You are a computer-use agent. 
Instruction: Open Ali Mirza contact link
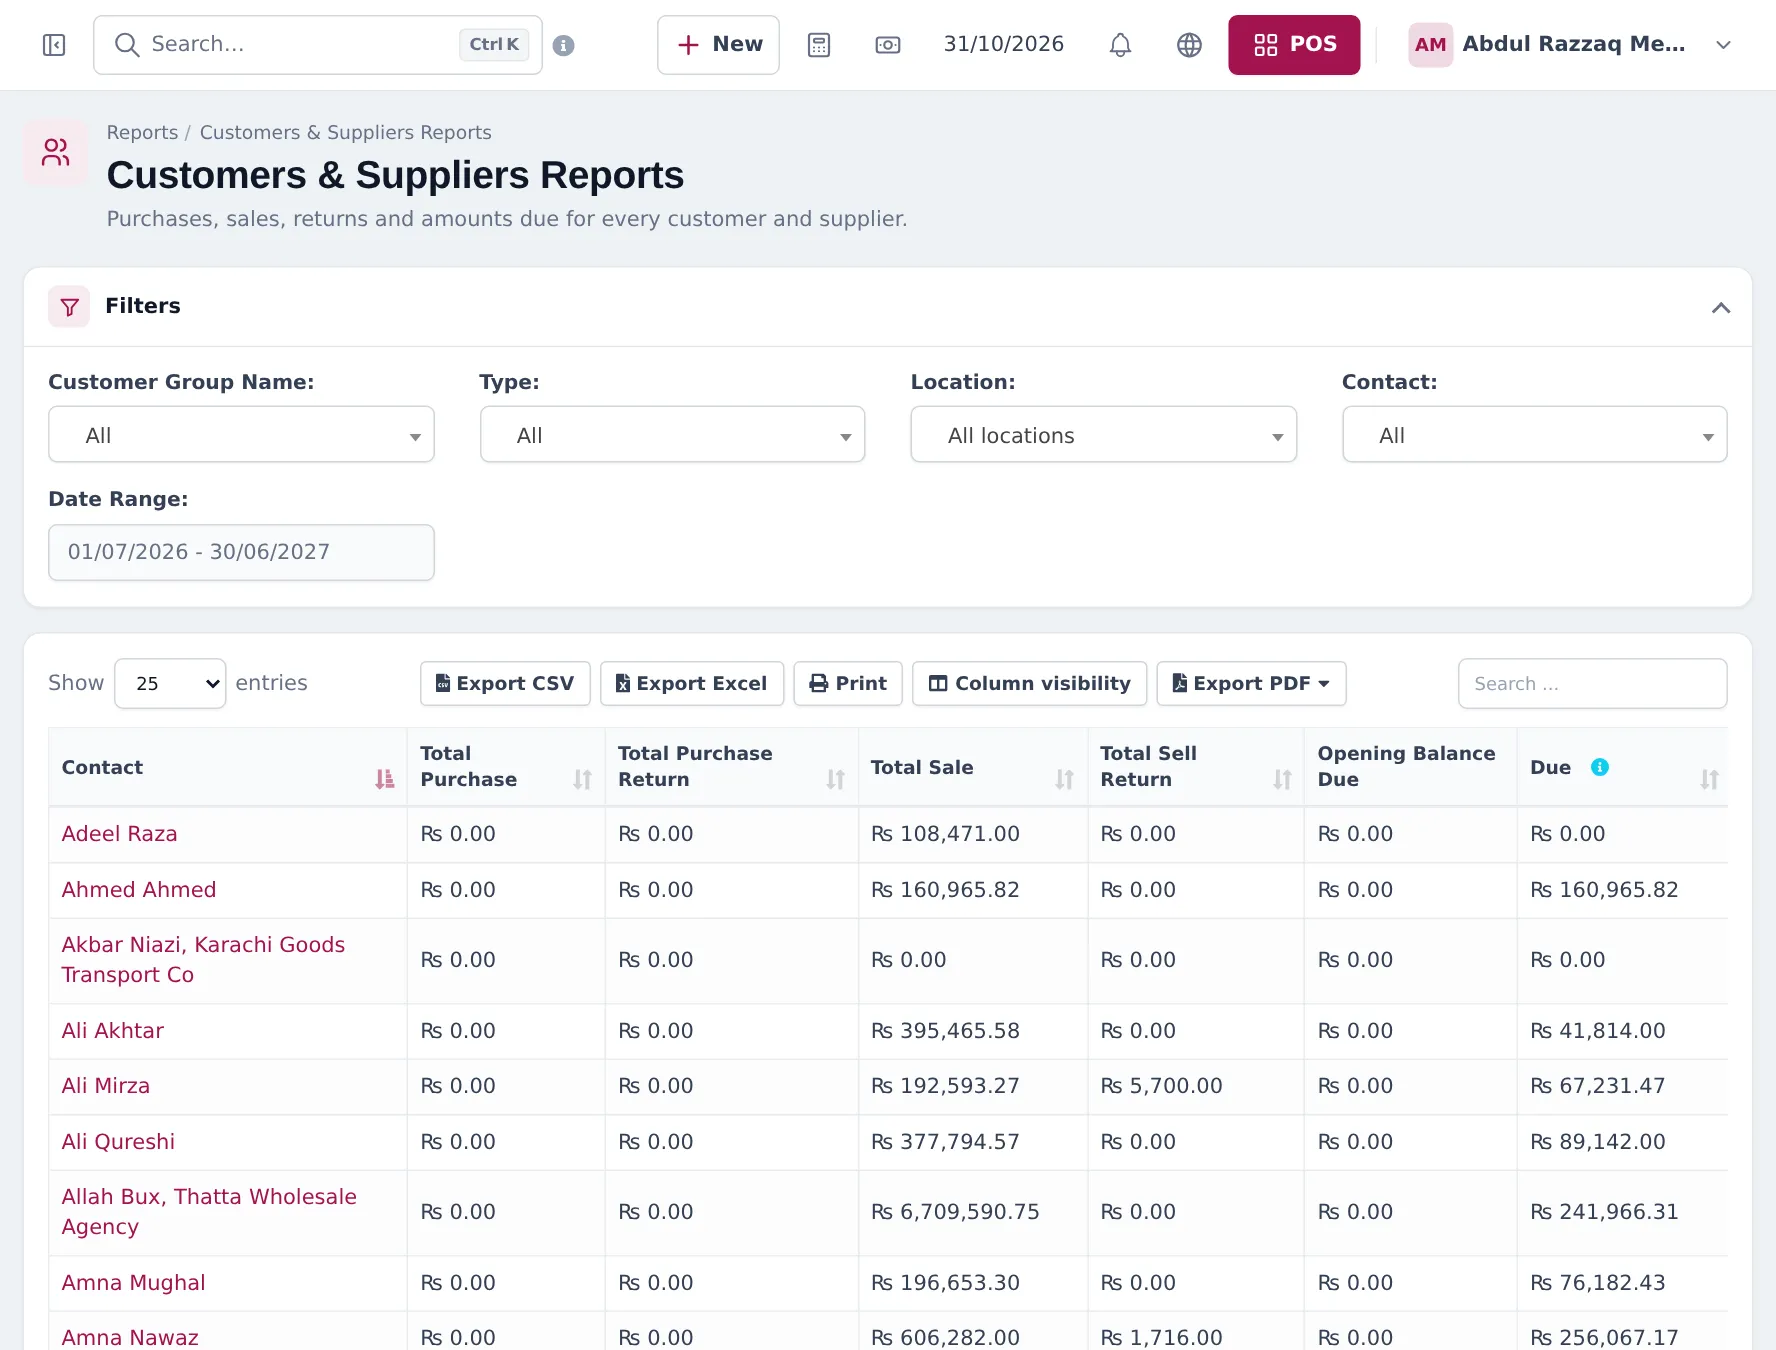106,1086
